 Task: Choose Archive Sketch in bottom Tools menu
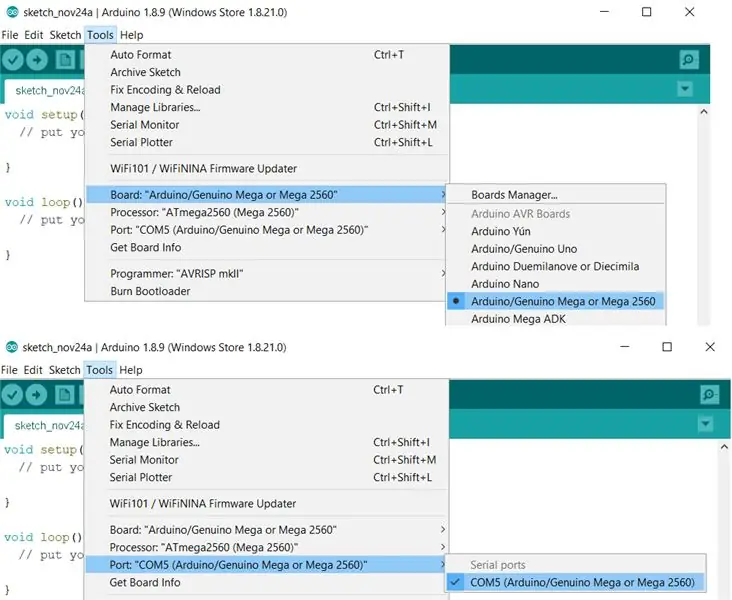[267, 407]
